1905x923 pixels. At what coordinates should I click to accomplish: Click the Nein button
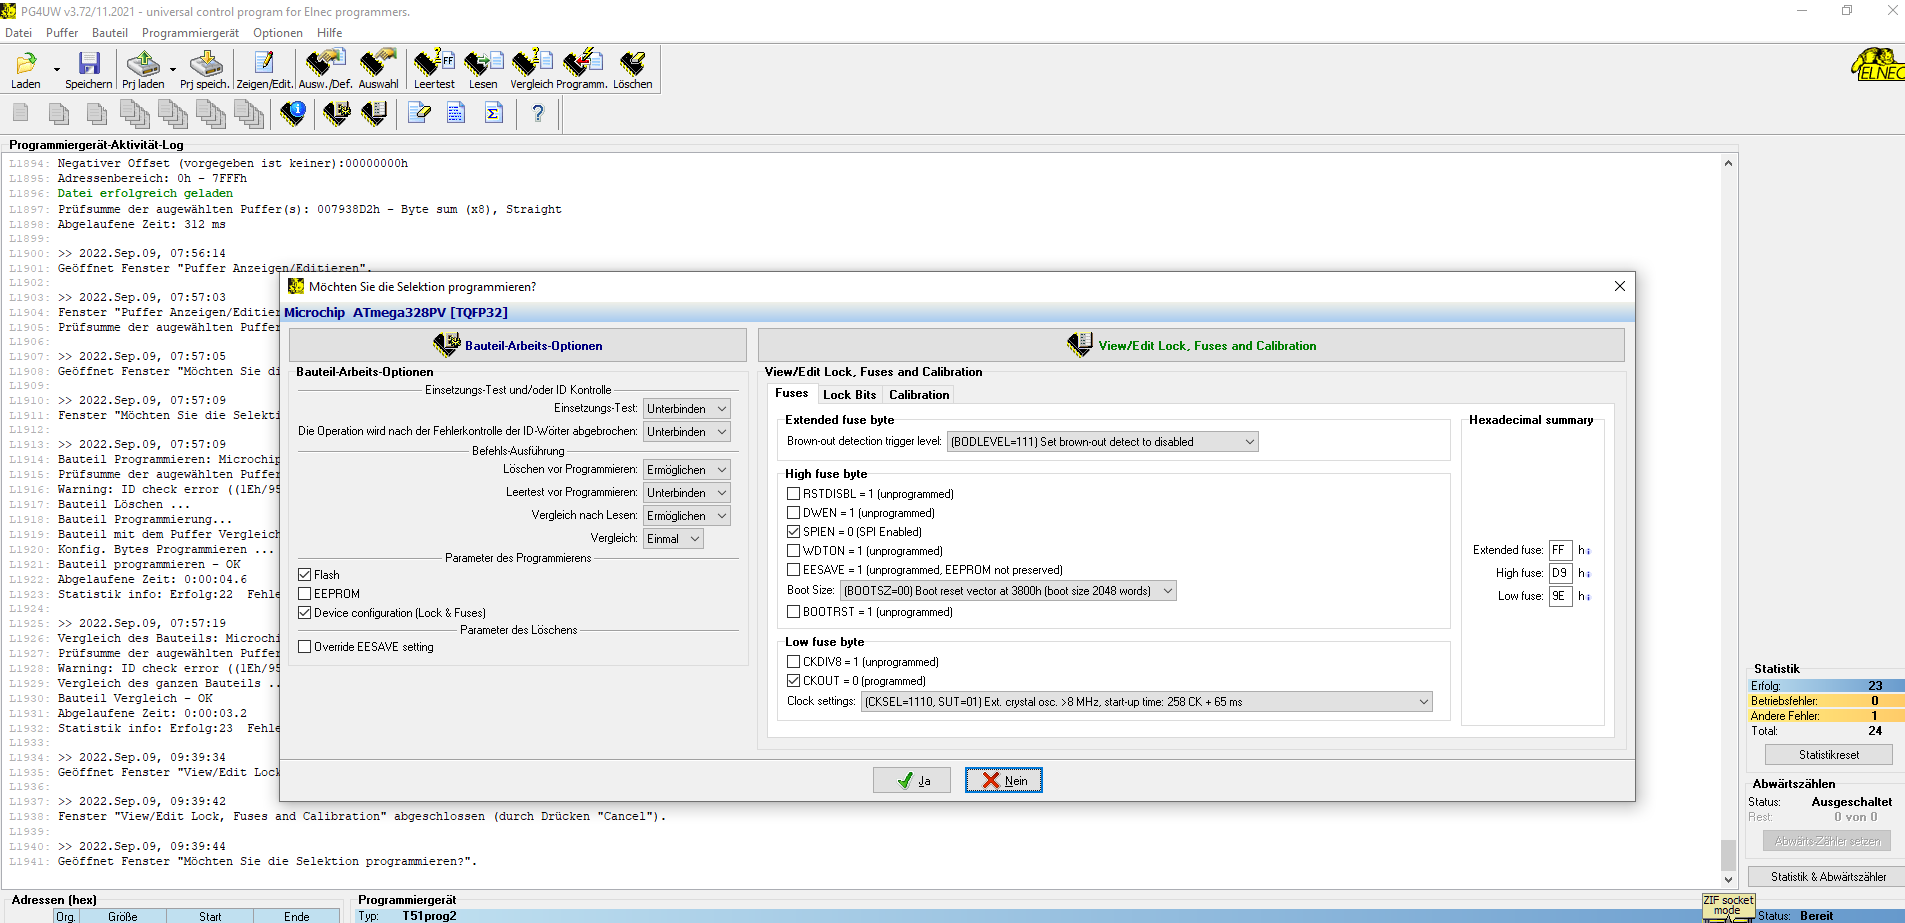click(1003, 781)
